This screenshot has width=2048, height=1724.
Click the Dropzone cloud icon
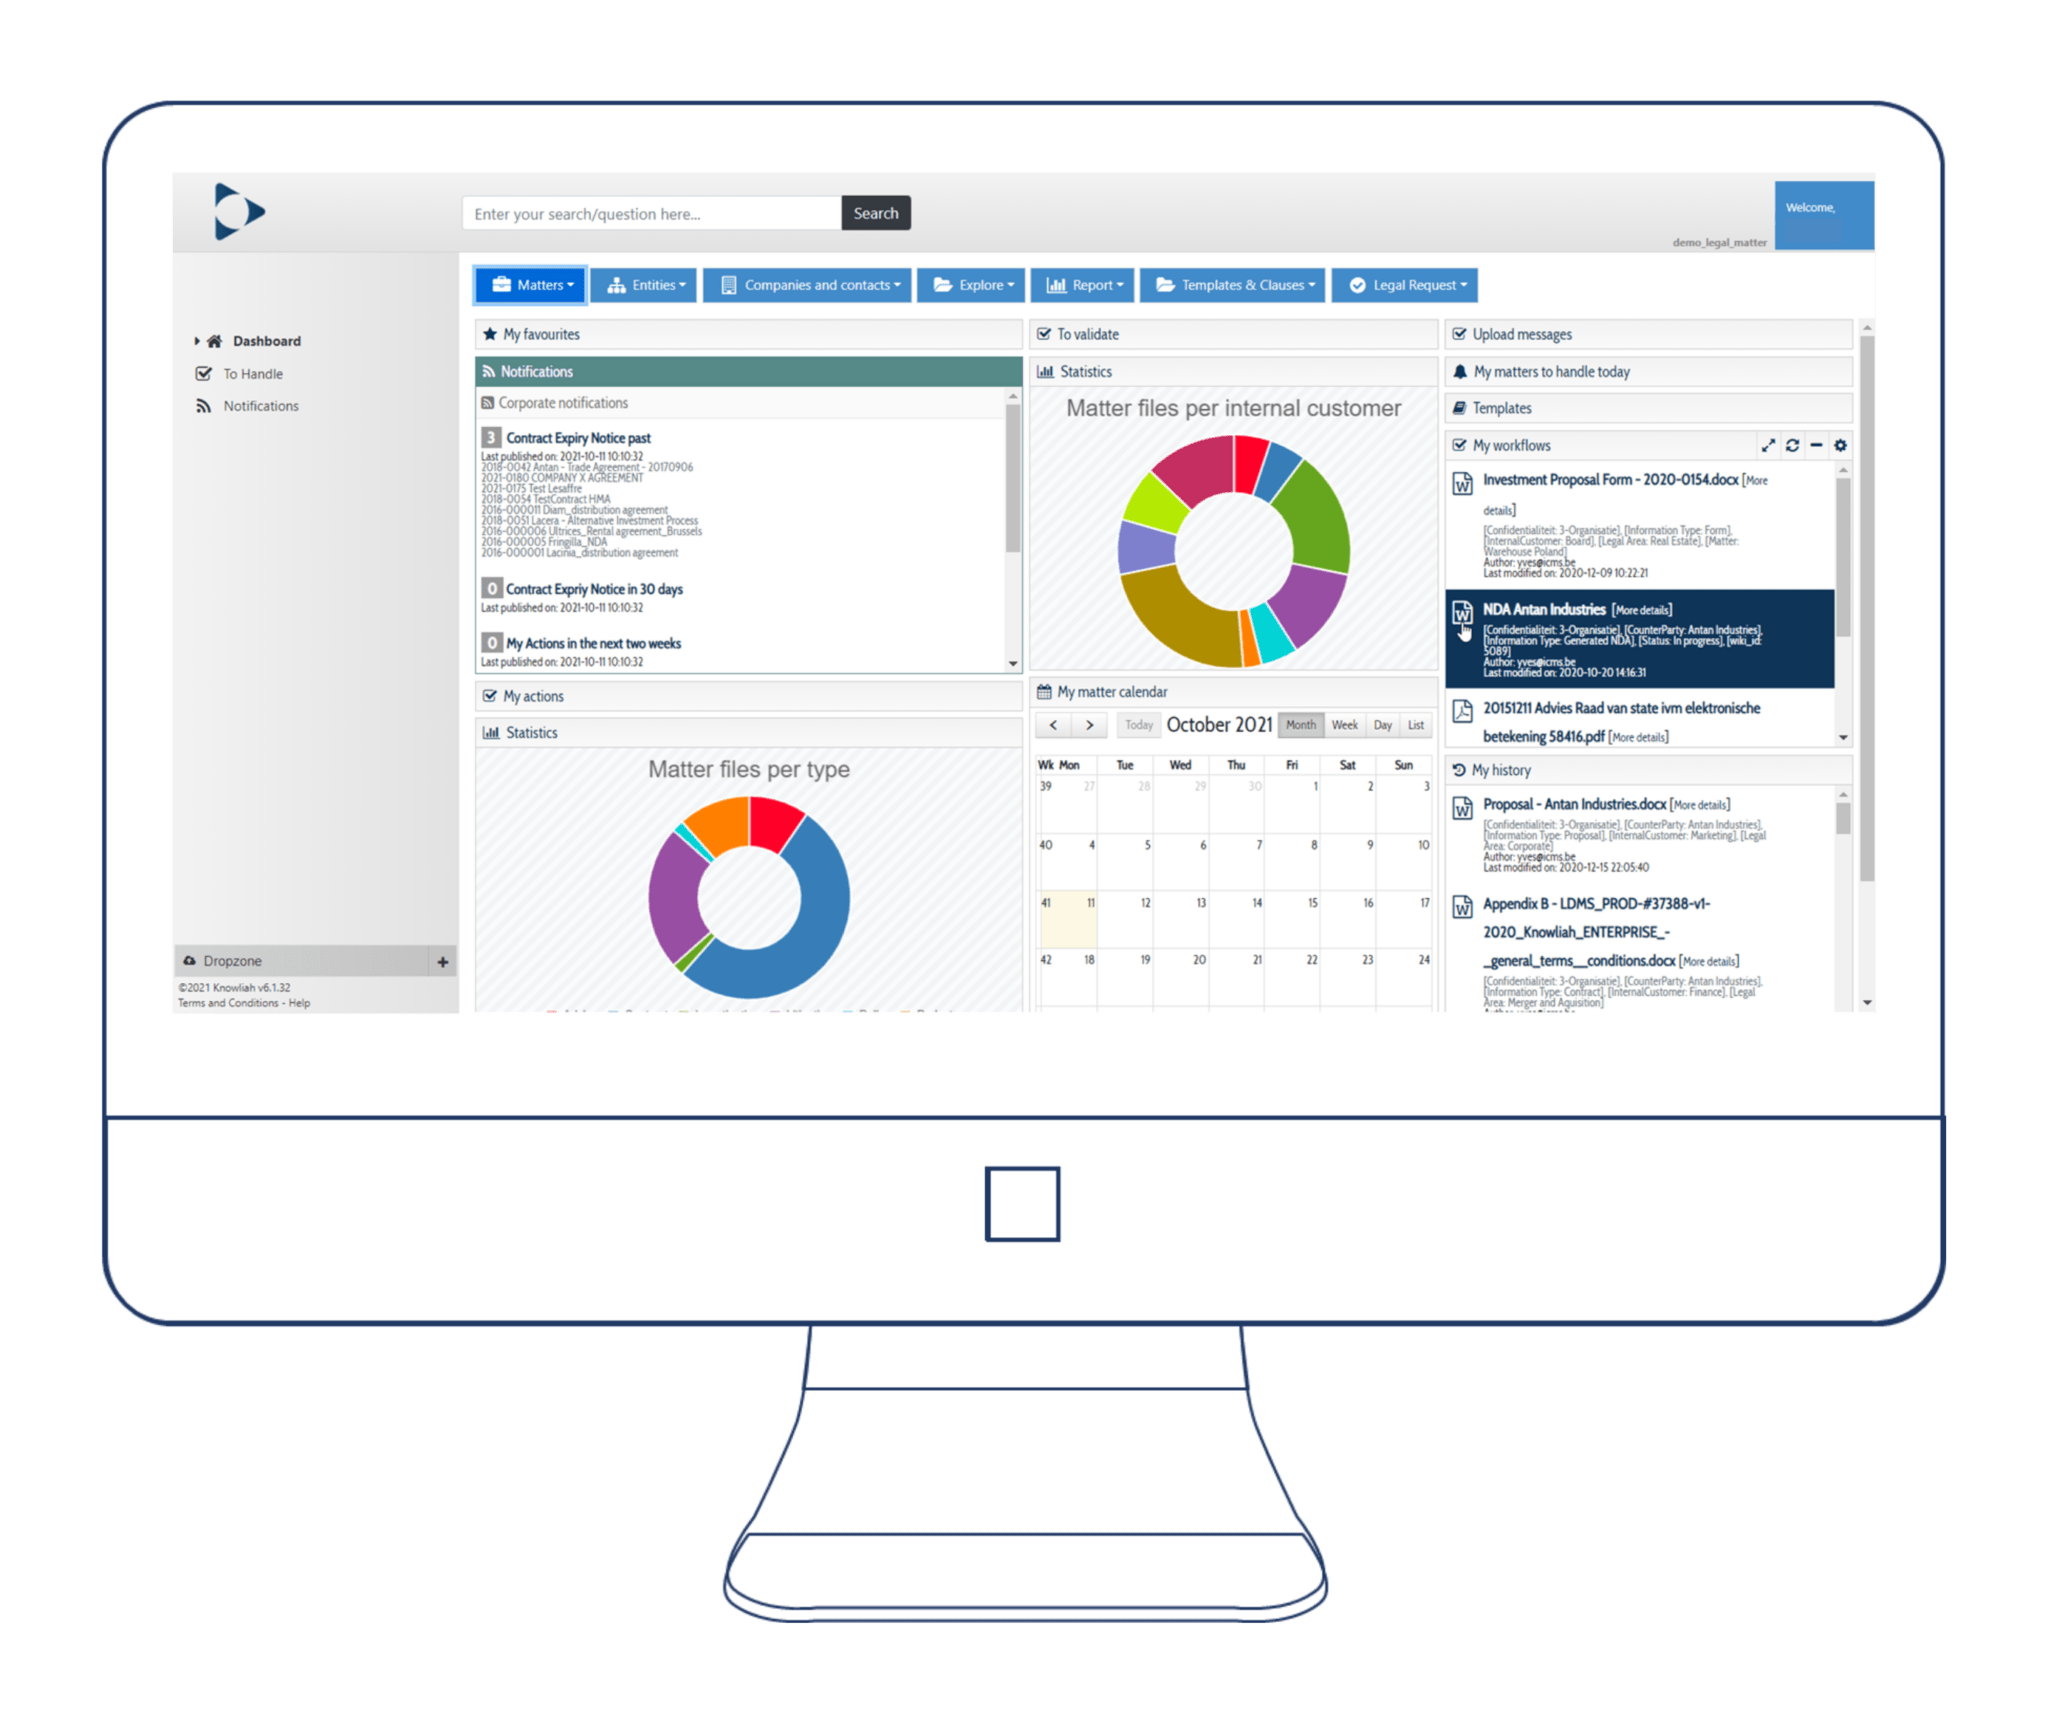(x=189, y=960)
